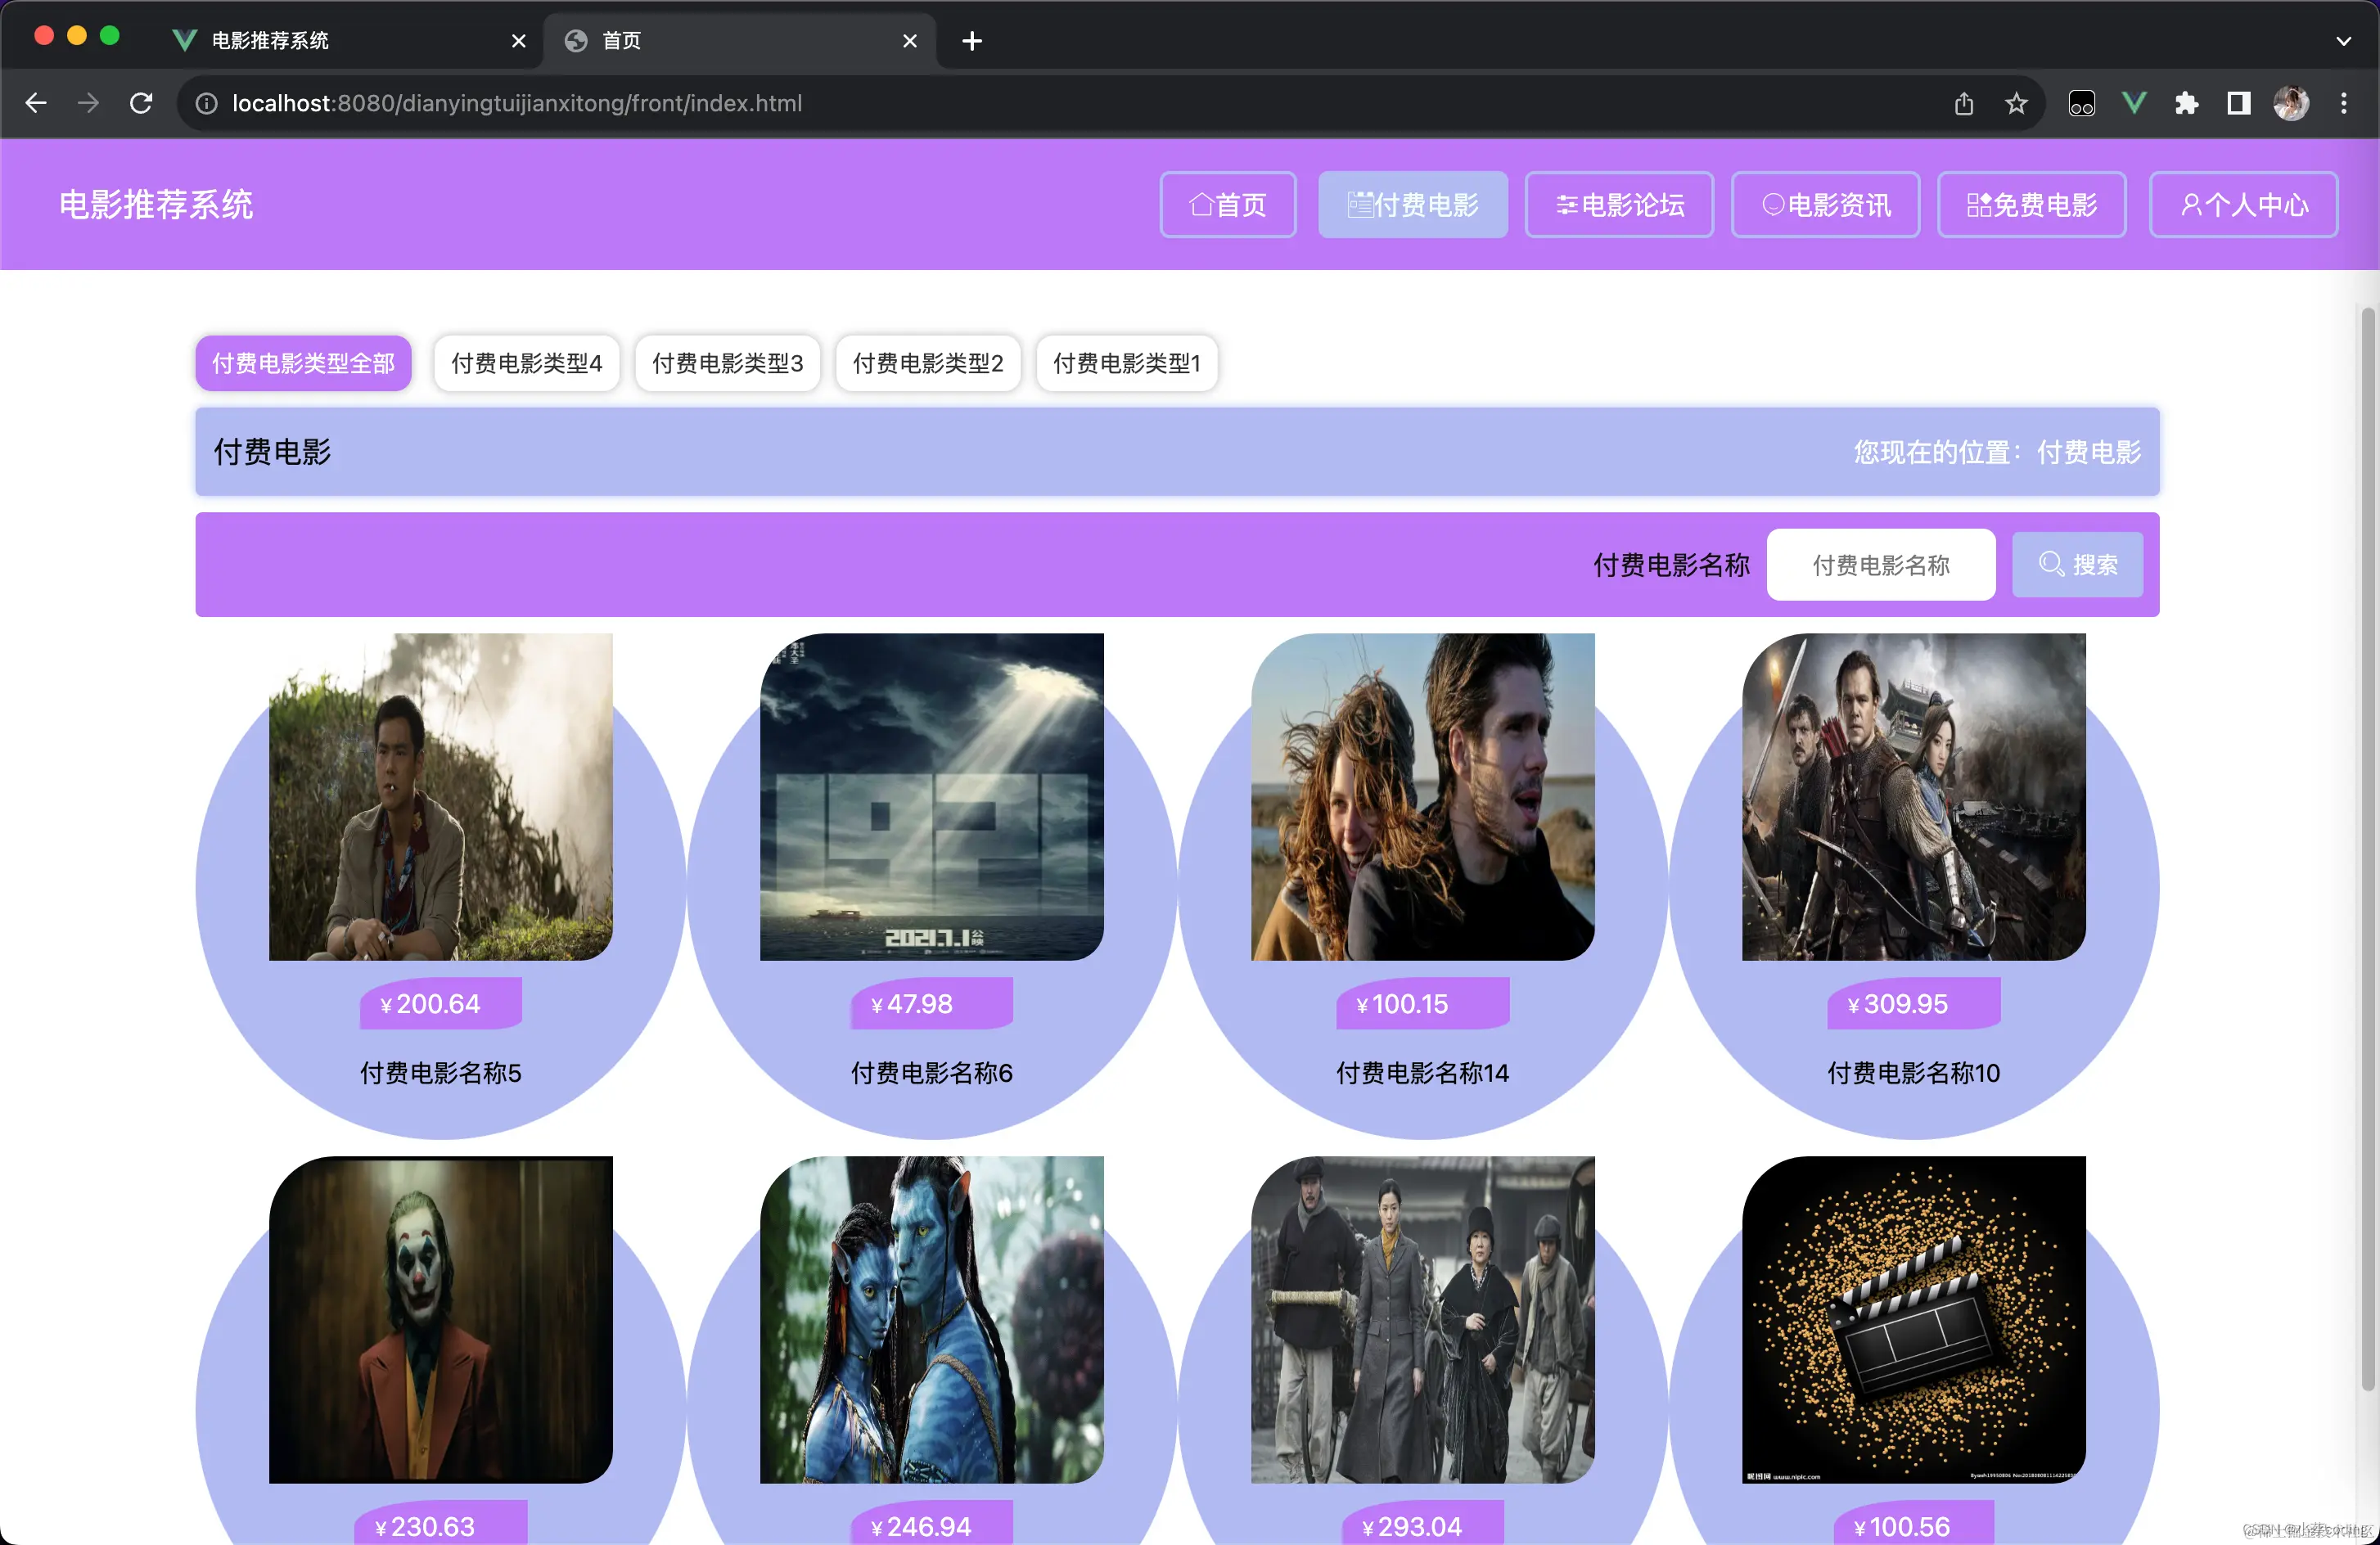Click the share page icon
The width and height of the screenshot is (2380, 1545).
pyautogui.click(x=1964, y=103)
